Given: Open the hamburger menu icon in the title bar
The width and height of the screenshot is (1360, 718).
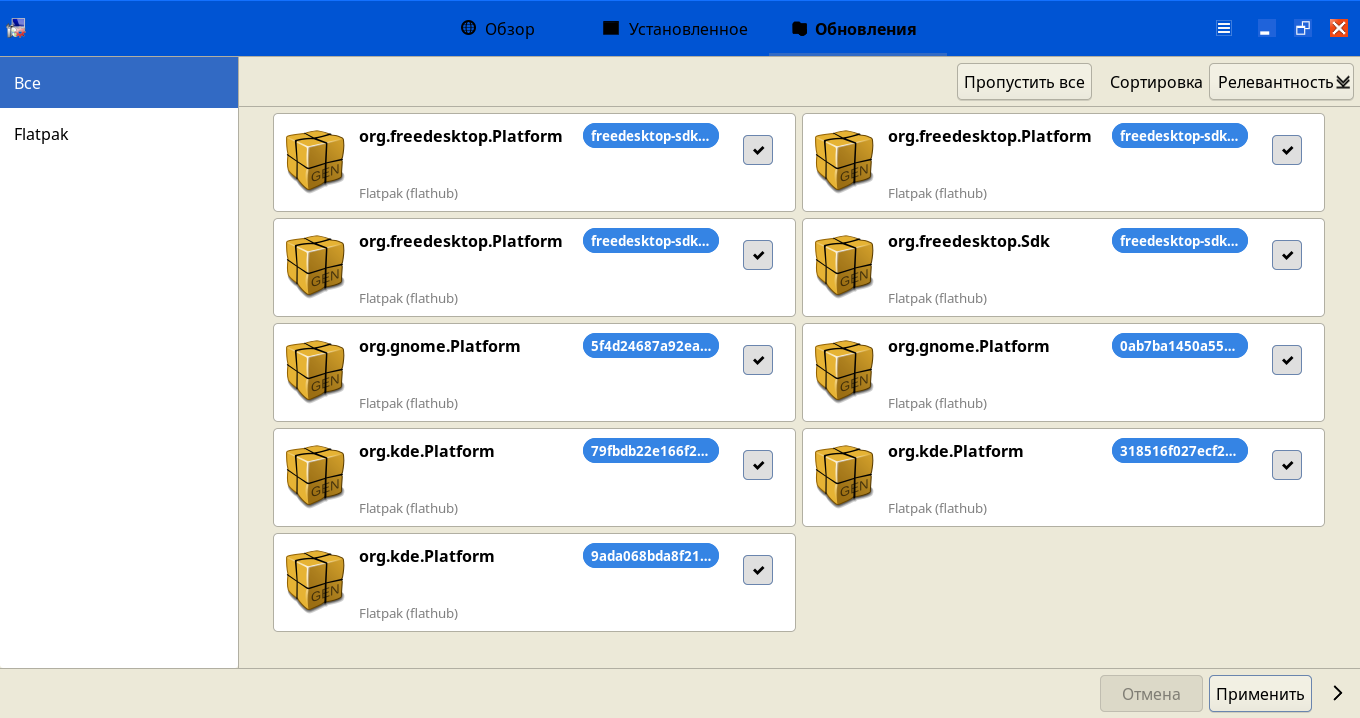Looking at the screenshot, I should (1224, 28).
